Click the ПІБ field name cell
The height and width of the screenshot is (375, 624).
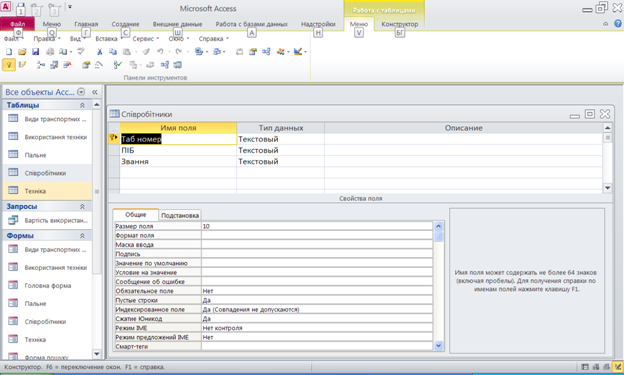pos(178,150)
